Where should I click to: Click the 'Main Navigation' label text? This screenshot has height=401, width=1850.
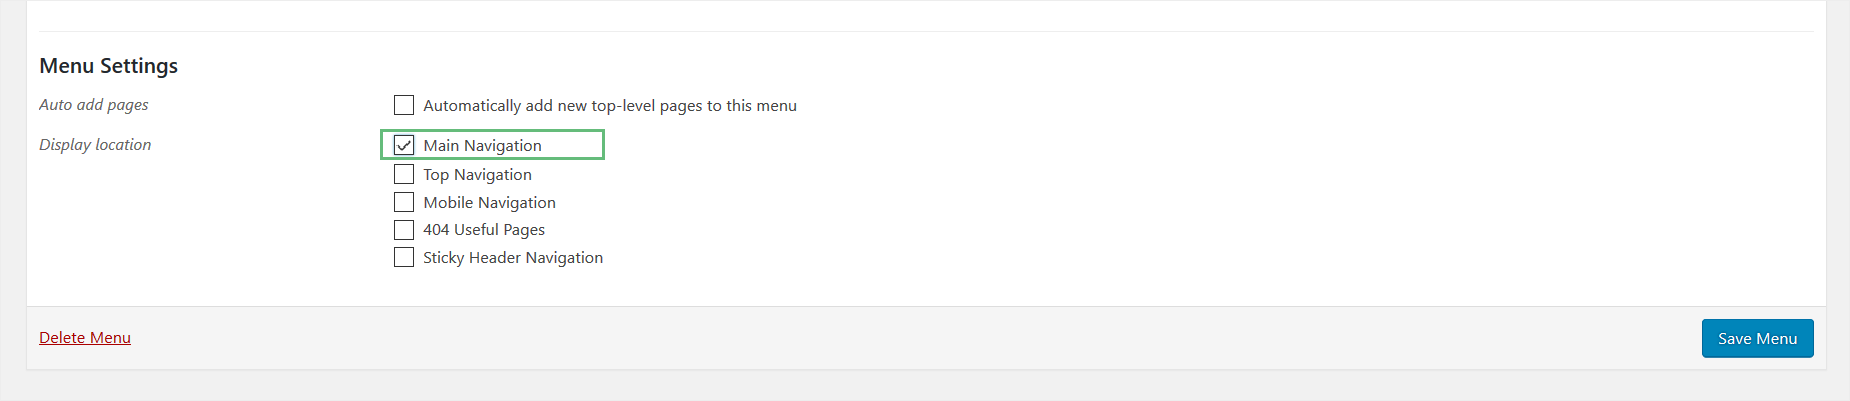(482, 145)
